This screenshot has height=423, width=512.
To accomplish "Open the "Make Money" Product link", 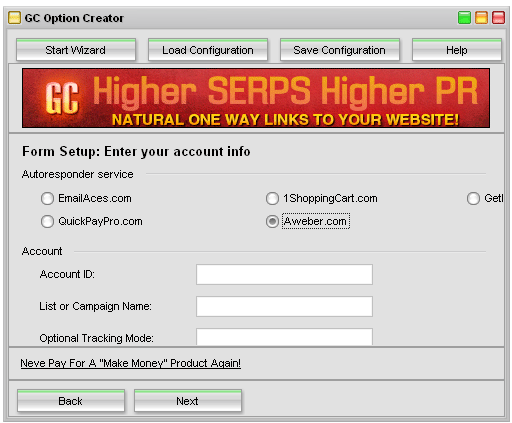I will (x=130, y=363).
